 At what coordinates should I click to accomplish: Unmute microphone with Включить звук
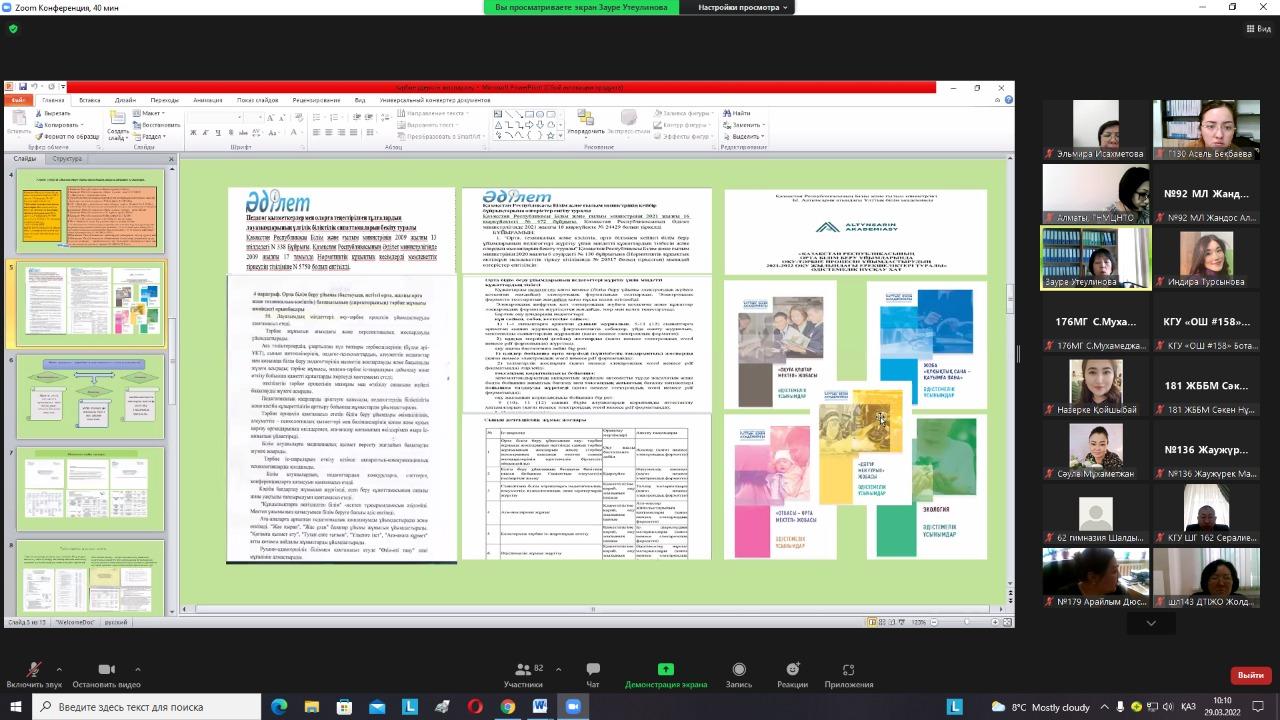[x=33, y=670]
